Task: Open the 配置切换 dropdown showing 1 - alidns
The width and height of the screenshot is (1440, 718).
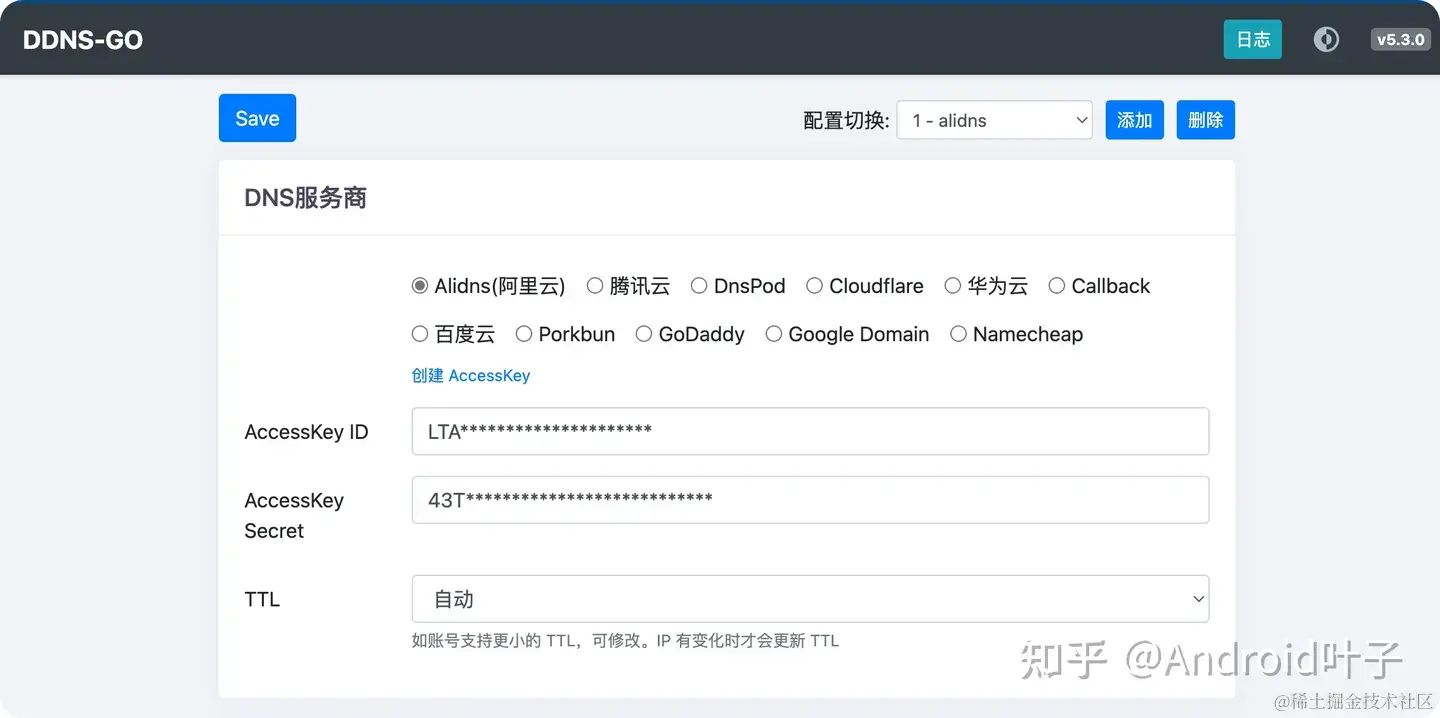Action: 995,120
